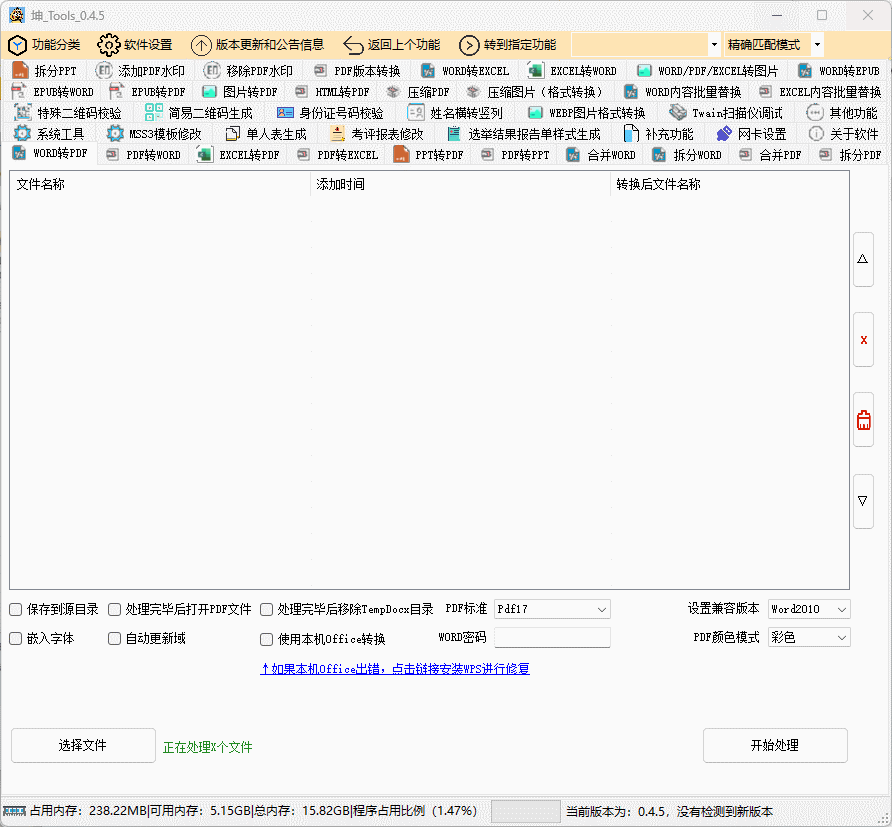This screenshot has height=827, width=892.
Task: Click the 转到指定功能 arrow icon
Action: pos(469,46)
